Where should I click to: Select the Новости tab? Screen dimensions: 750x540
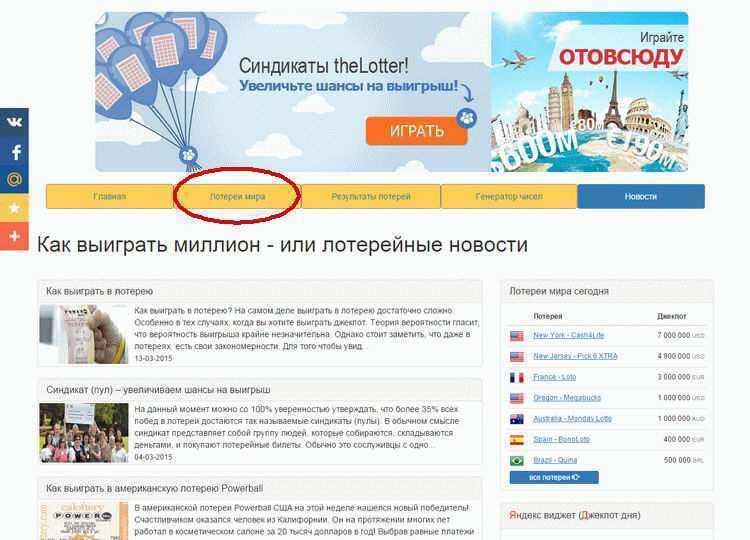coord(641,197)
